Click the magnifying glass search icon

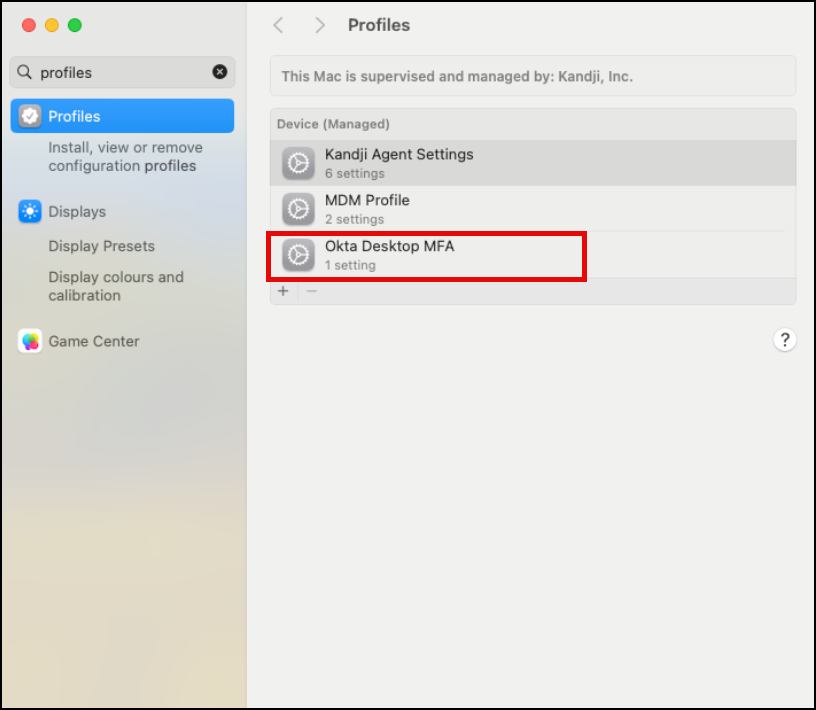[25, 72]
